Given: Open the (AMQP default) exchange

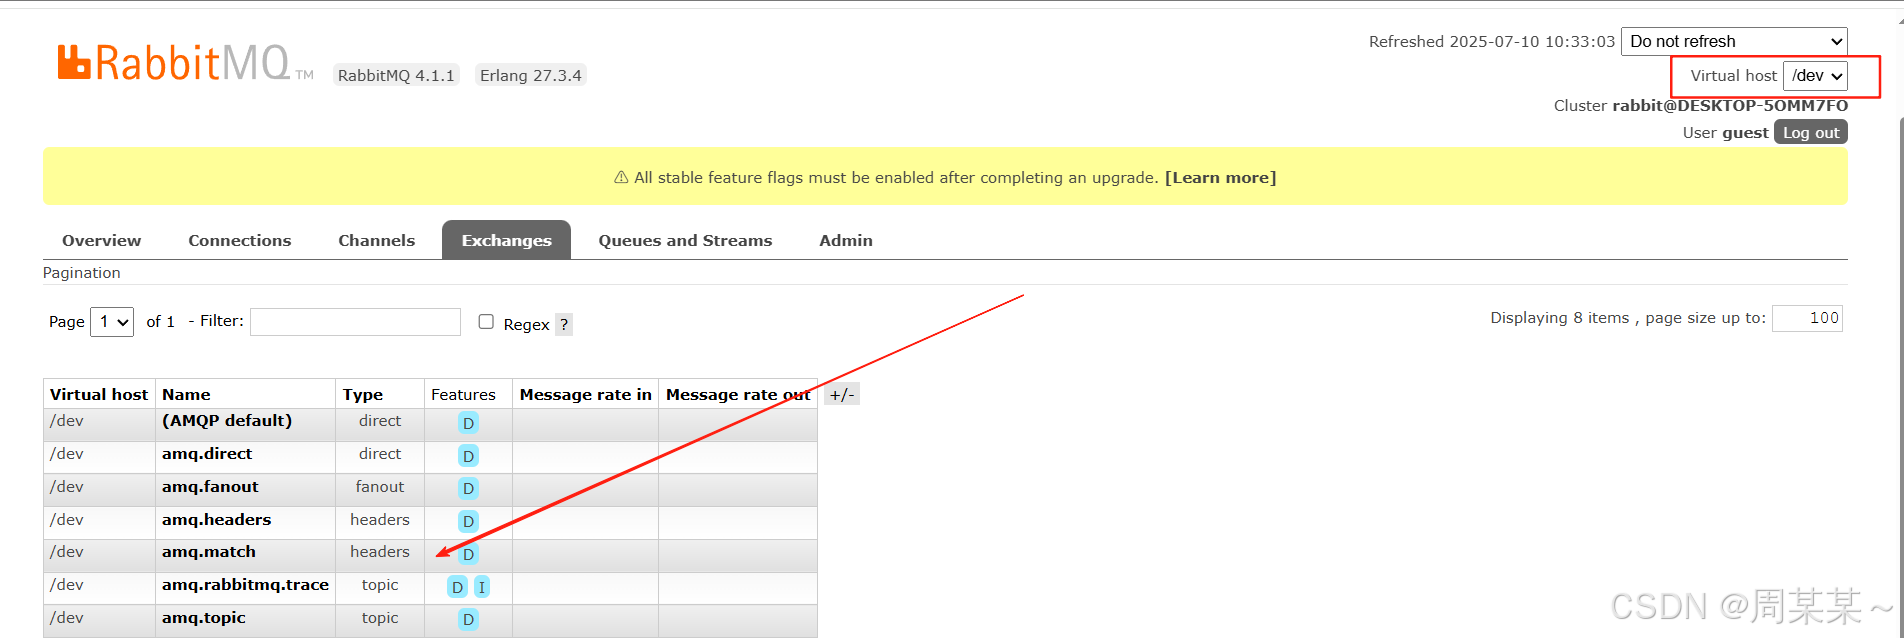Looking at the screenshot, I should [x=227, y=421].
